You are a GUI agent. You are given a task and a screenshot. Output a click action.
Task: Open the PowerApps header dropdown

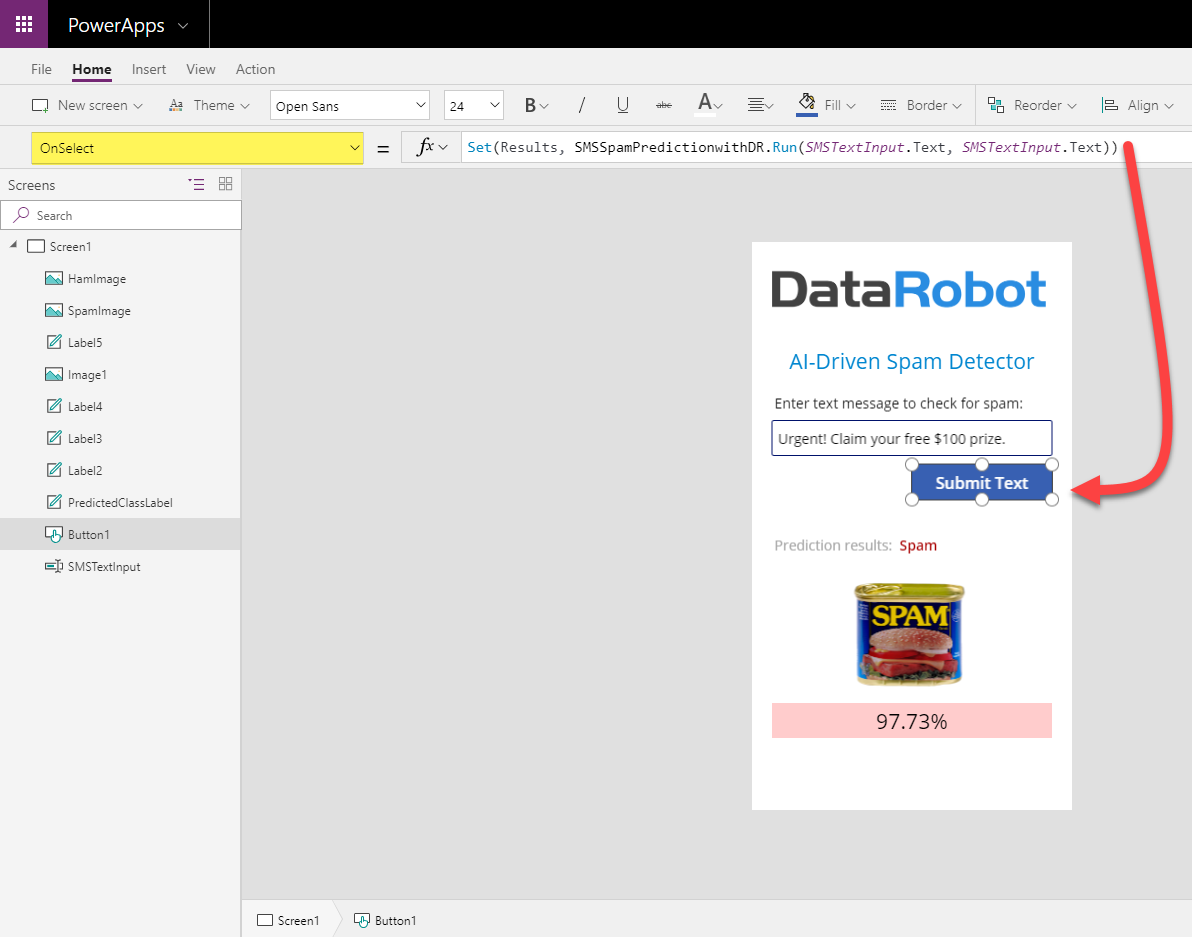[x=182, y=25]
